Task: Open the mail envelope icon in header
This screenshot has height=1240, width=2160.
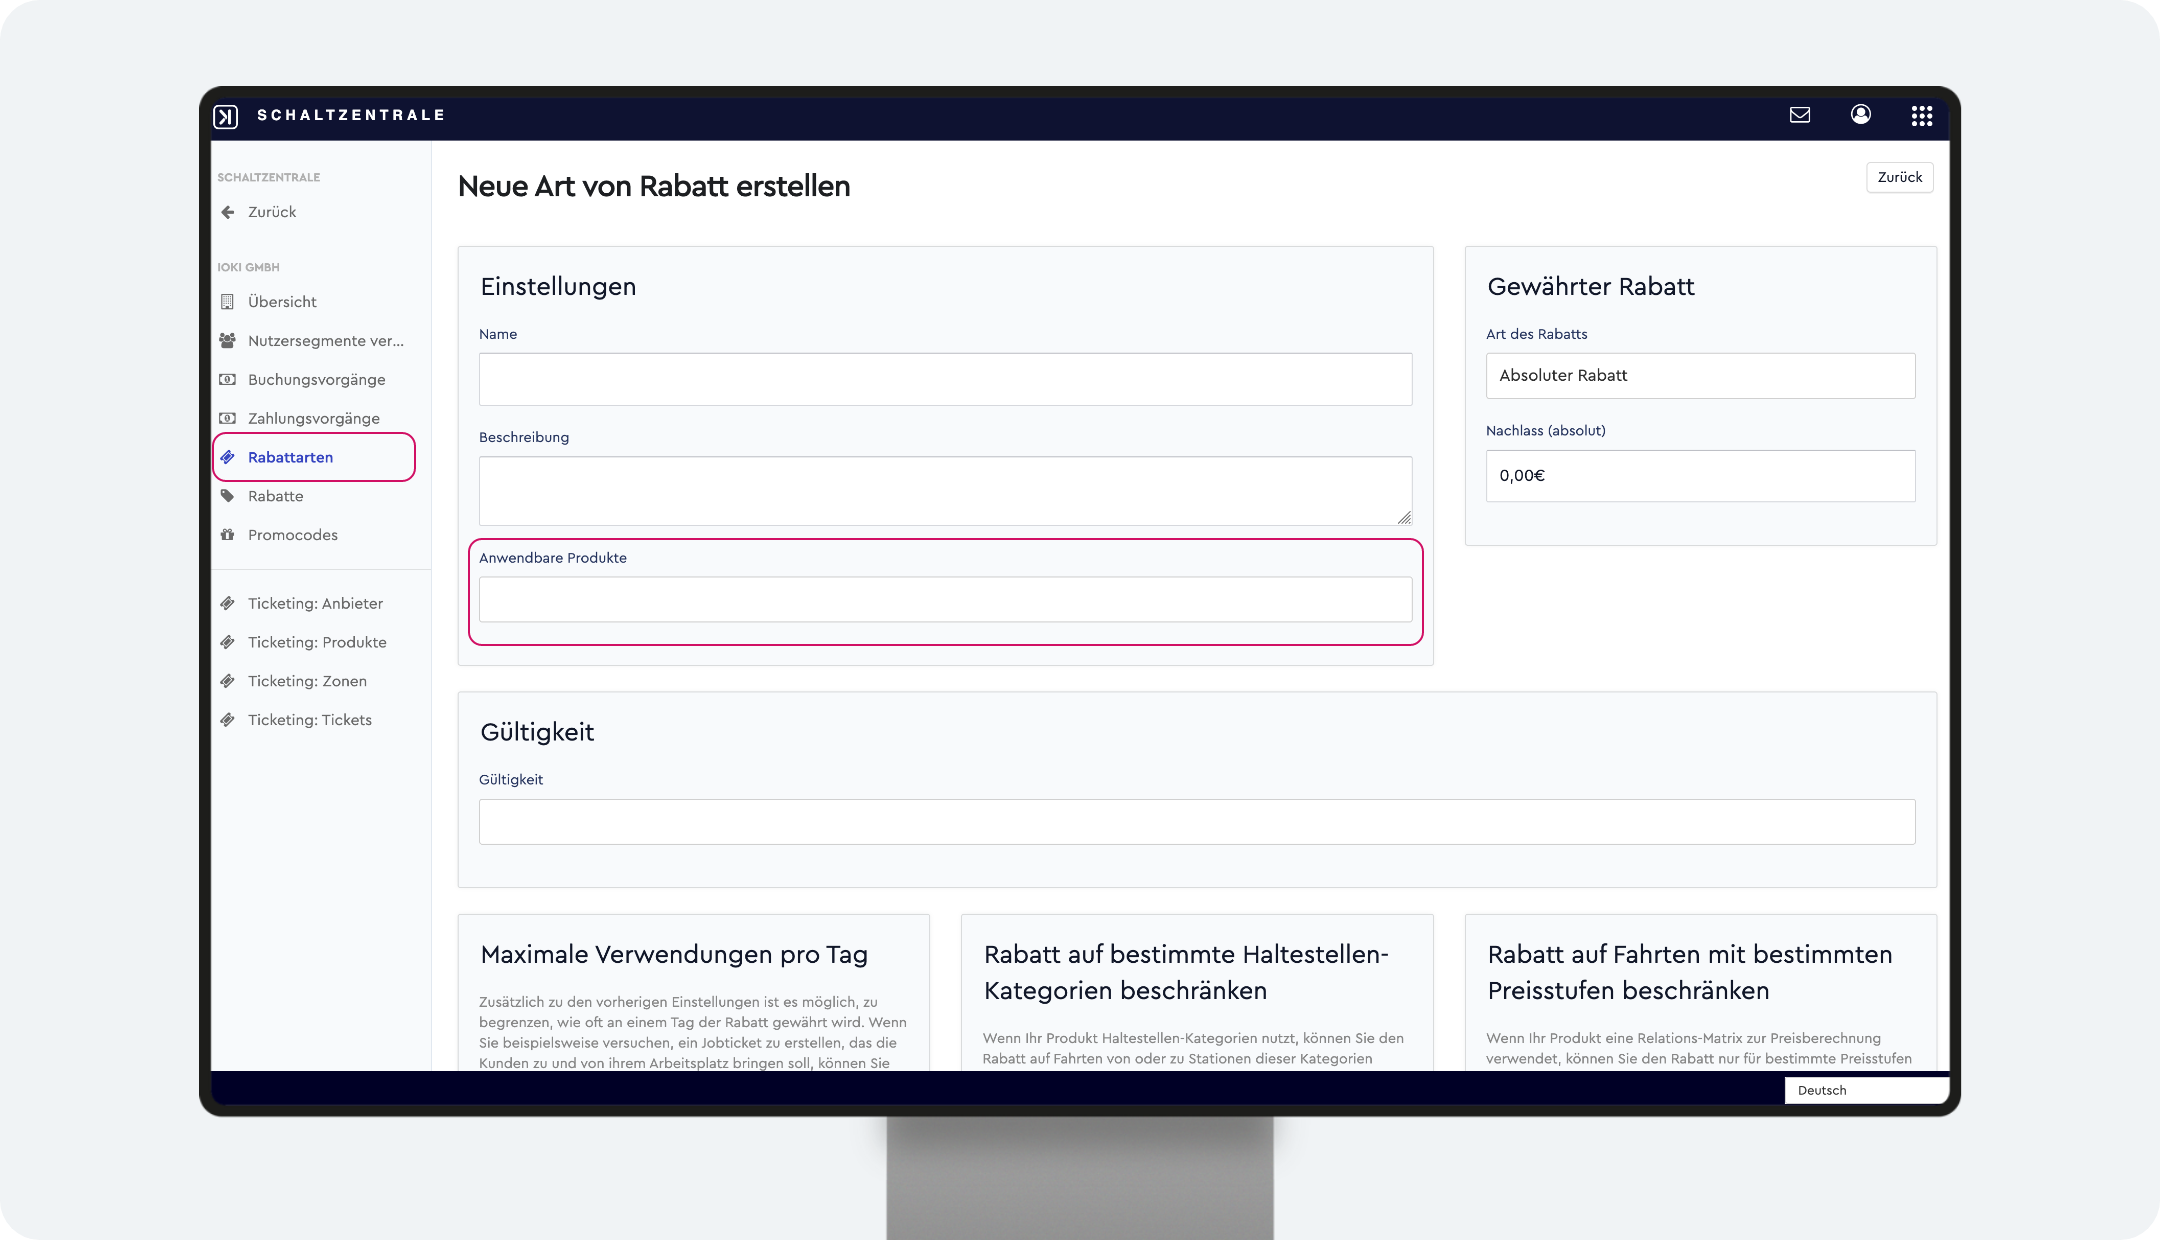Action: coord(1800,115)
